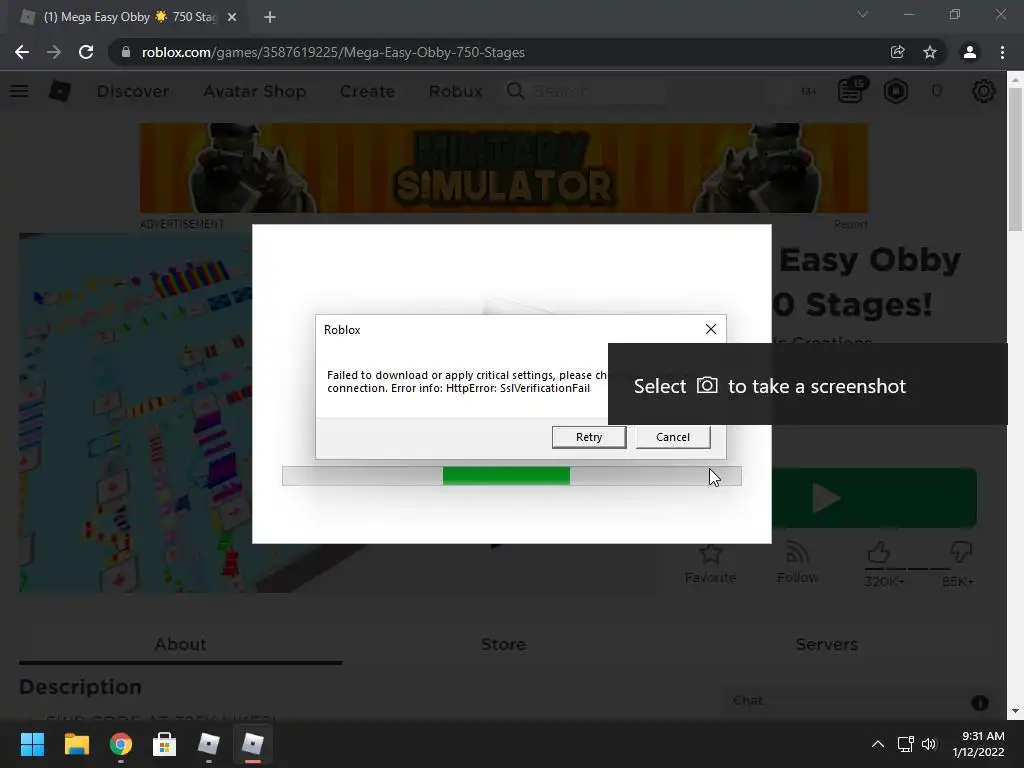1024x768 pixels.
Task: Click Cancel in the Roblox error dialog
Action: click(x=673, y=437)
